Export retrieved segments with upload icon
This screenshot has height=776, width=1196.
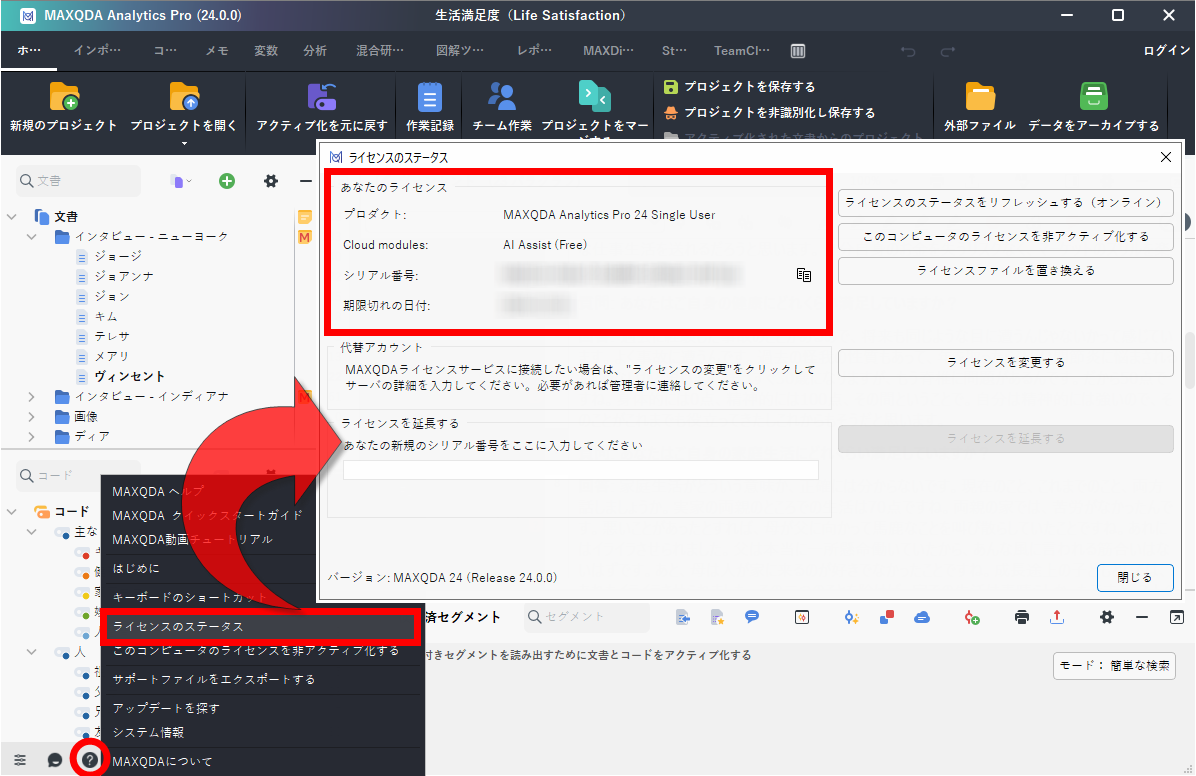(1056, 617)
